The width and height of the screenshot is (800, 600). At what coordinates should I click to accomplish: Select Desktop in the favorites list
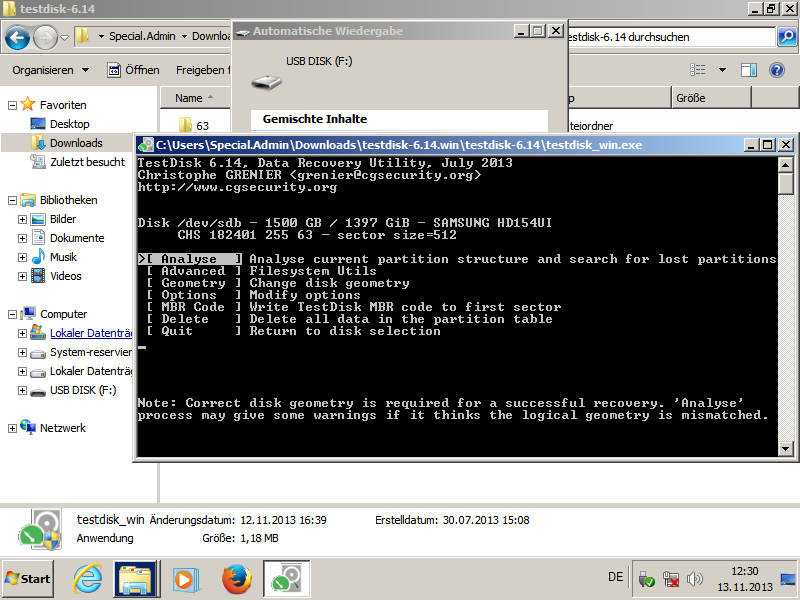point(69,124)
